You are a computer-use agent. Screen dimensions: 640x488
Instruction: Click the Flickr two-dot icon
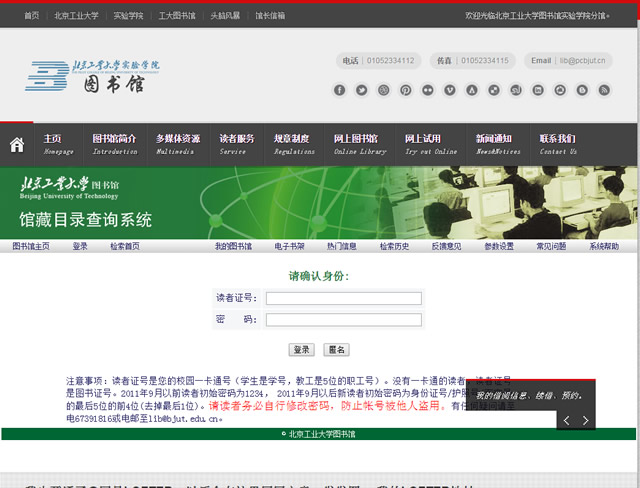click(x=428, y=90)
